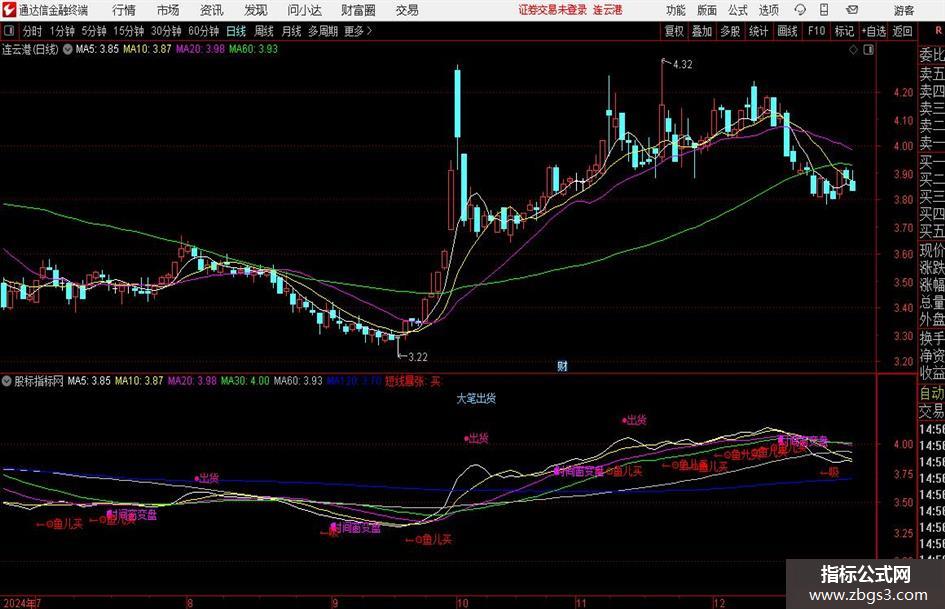Switch to the 30分钟 period tab

click(x=166, y=31)
